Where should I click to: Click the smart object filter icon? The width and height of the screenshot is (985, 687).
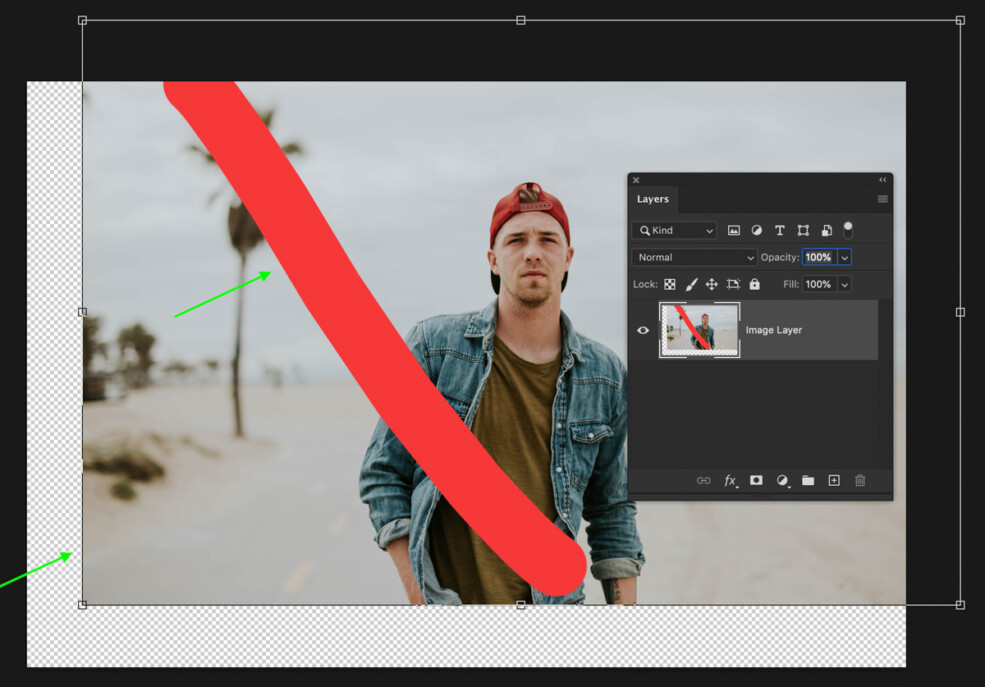coord(827,230)
